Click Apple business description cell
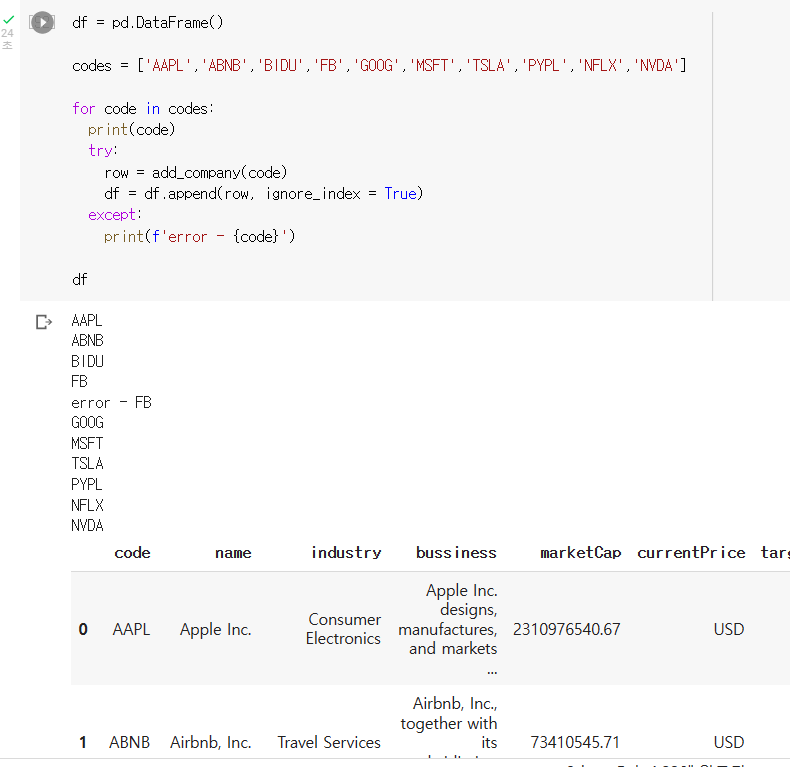This screenshot has width=790, height=767. pos(448,628)
